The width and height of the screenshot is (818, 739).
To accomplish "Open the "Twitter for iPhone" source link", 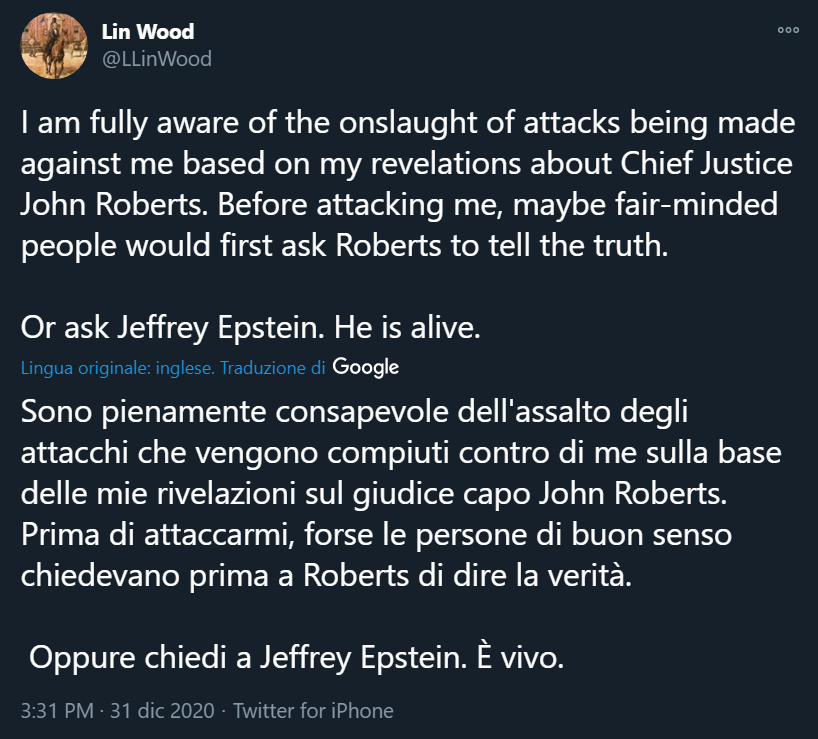I will coord(313,711).
